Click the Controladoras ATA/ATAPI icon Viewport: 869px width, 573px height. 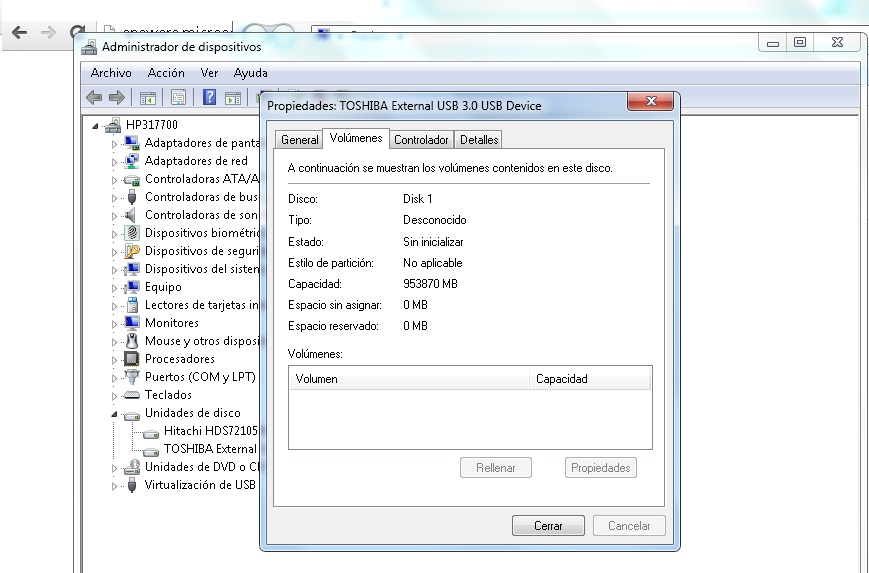(132, 180)
